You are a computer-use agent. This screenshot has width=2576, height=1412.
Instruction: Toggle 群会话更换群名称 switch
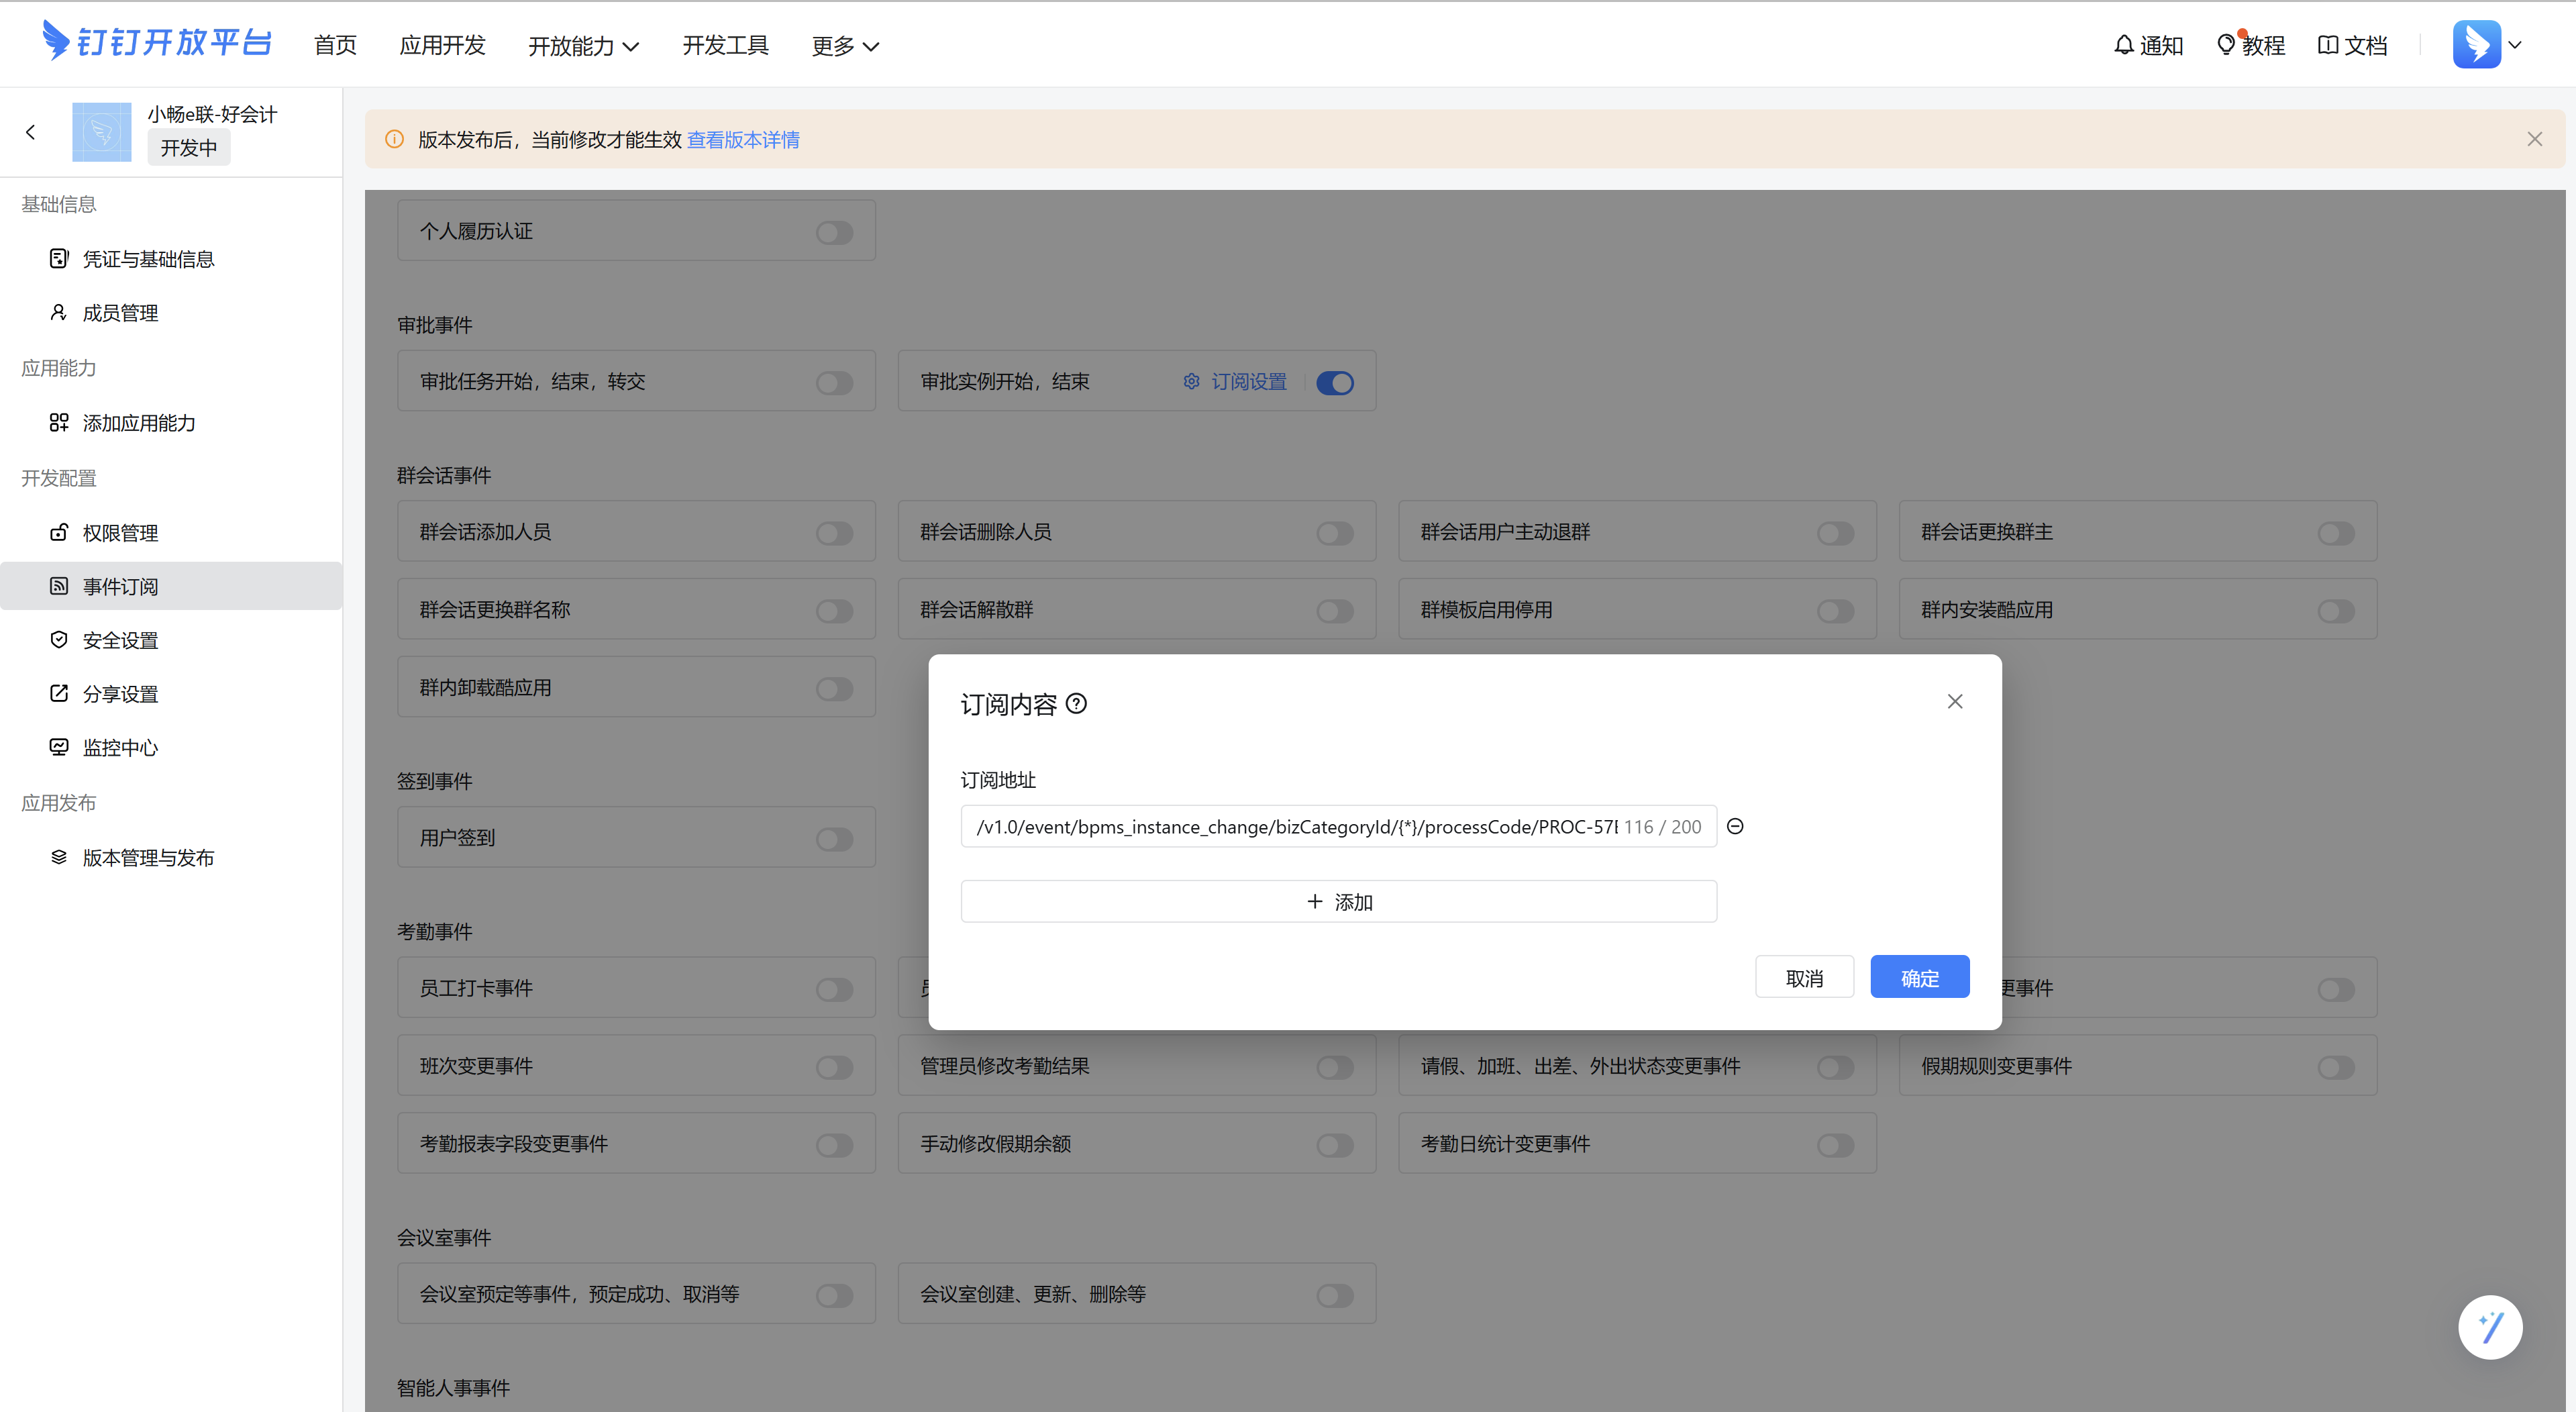(834, 611)
